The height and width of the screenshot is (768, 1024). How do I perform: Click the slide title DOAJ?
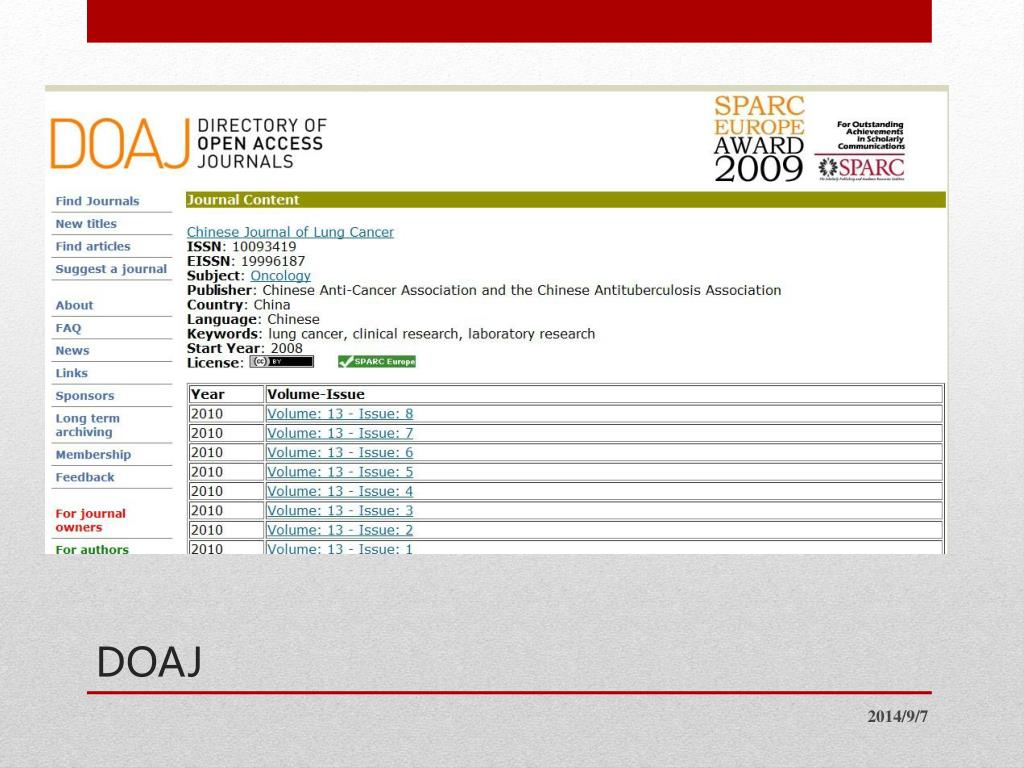149,662
